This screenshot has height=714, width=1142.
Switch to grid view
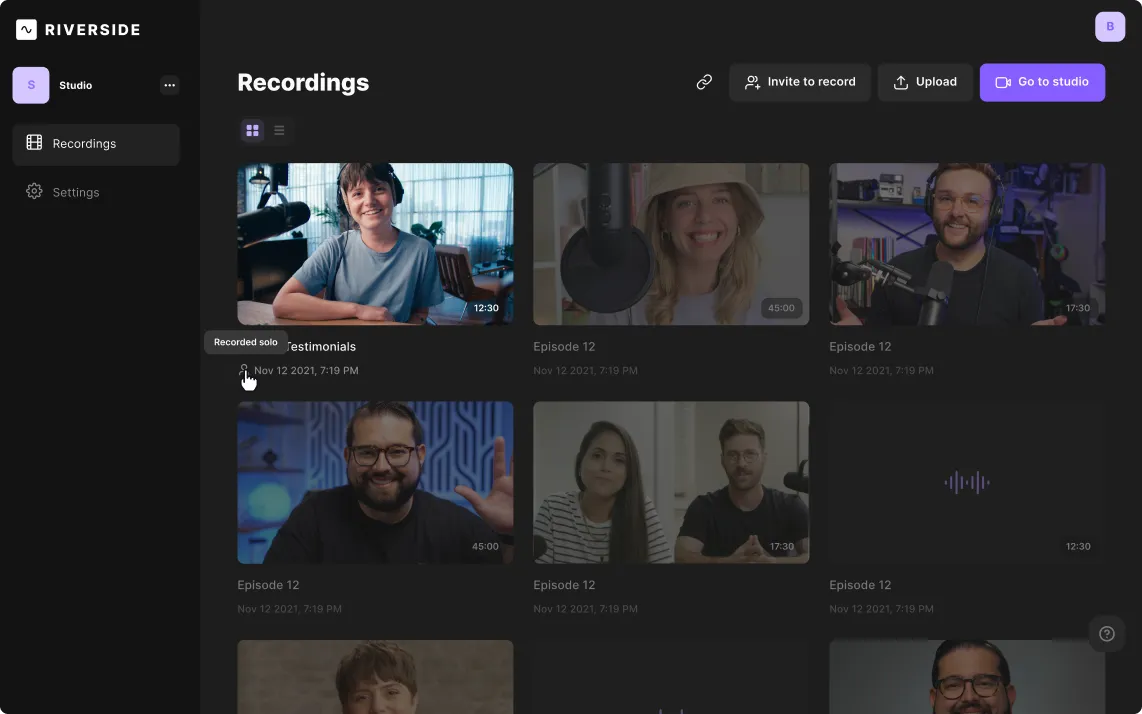(x=253, y=130)
